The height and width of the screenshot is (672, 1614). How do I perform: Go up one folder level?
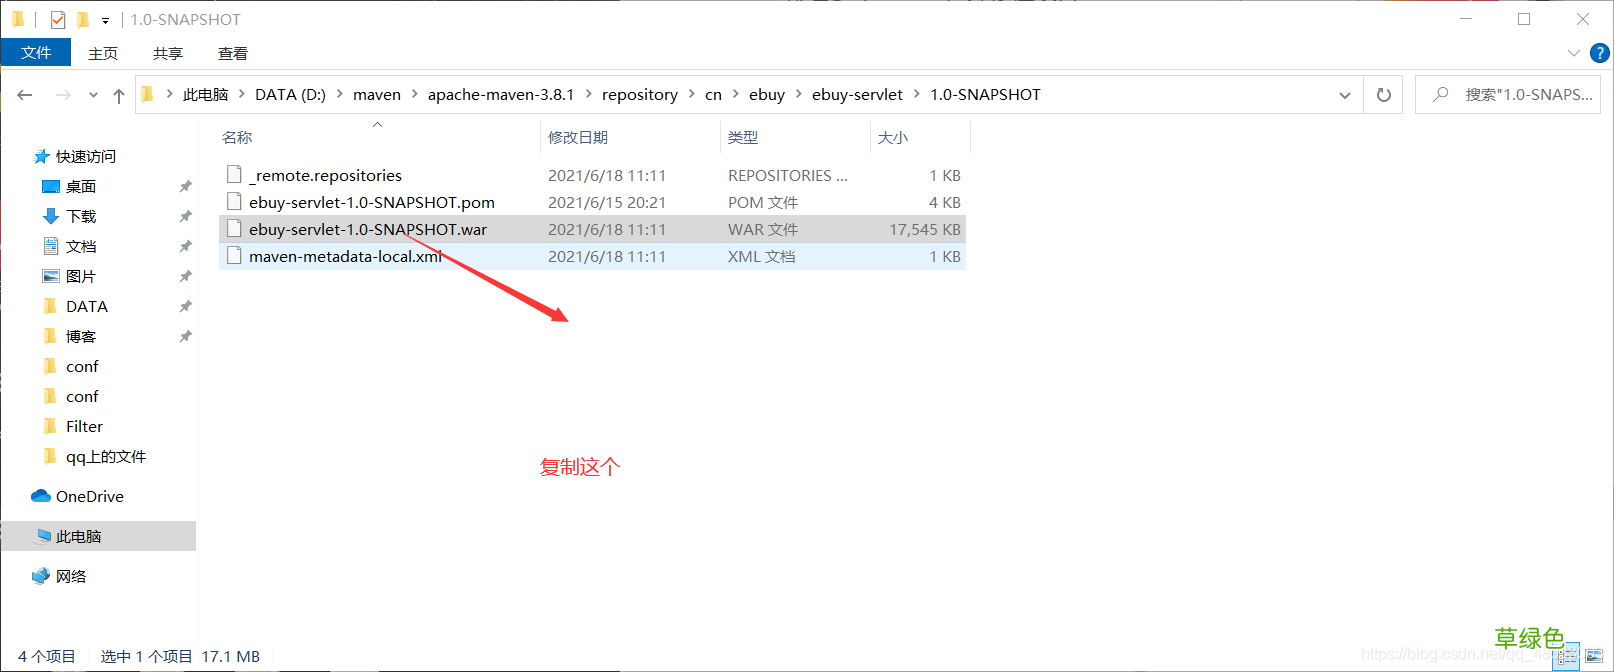click(119, 95)
